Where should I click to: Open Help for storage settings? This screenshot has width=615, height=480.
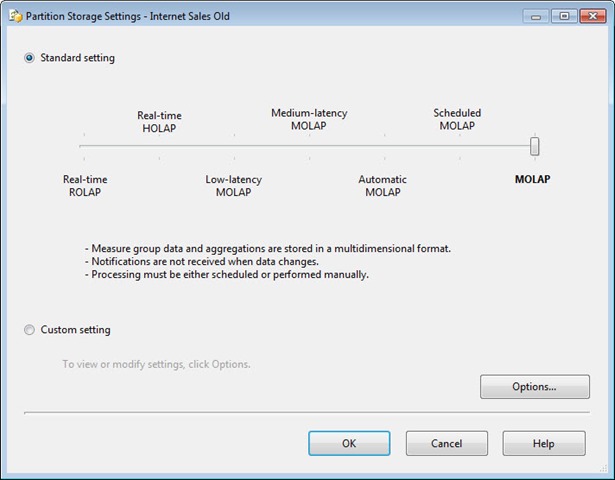pyautogui.click(x=543, y=443)
